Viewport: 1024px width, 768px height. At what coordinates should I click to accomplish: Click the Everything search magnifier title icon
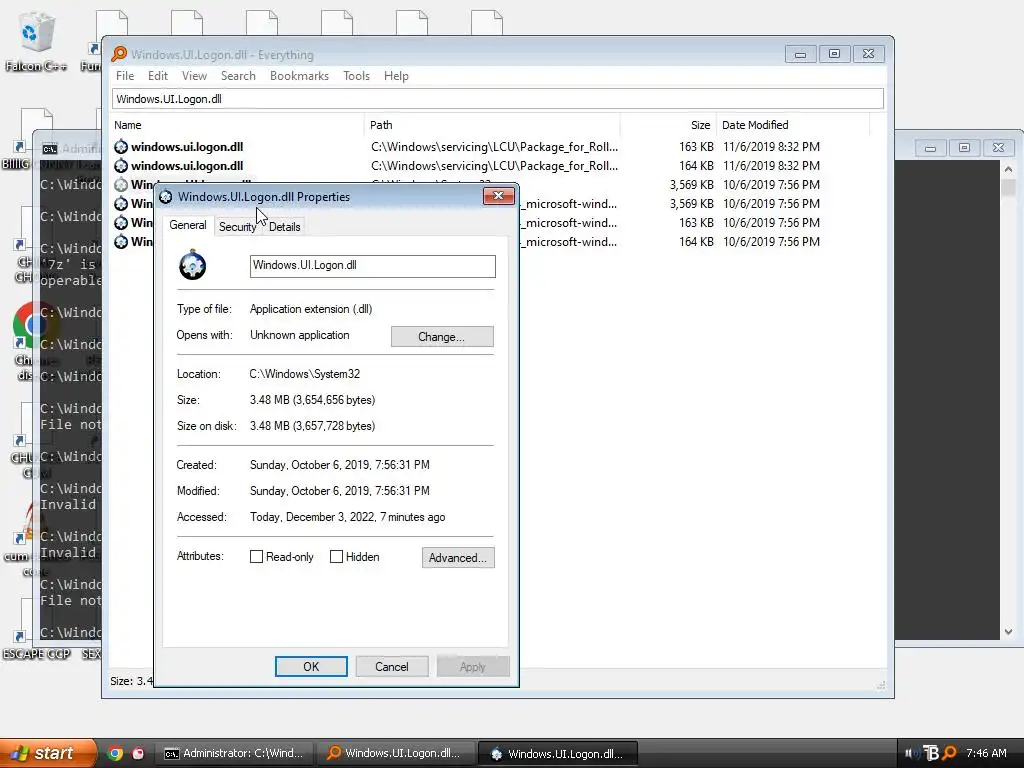pos(119,54)
